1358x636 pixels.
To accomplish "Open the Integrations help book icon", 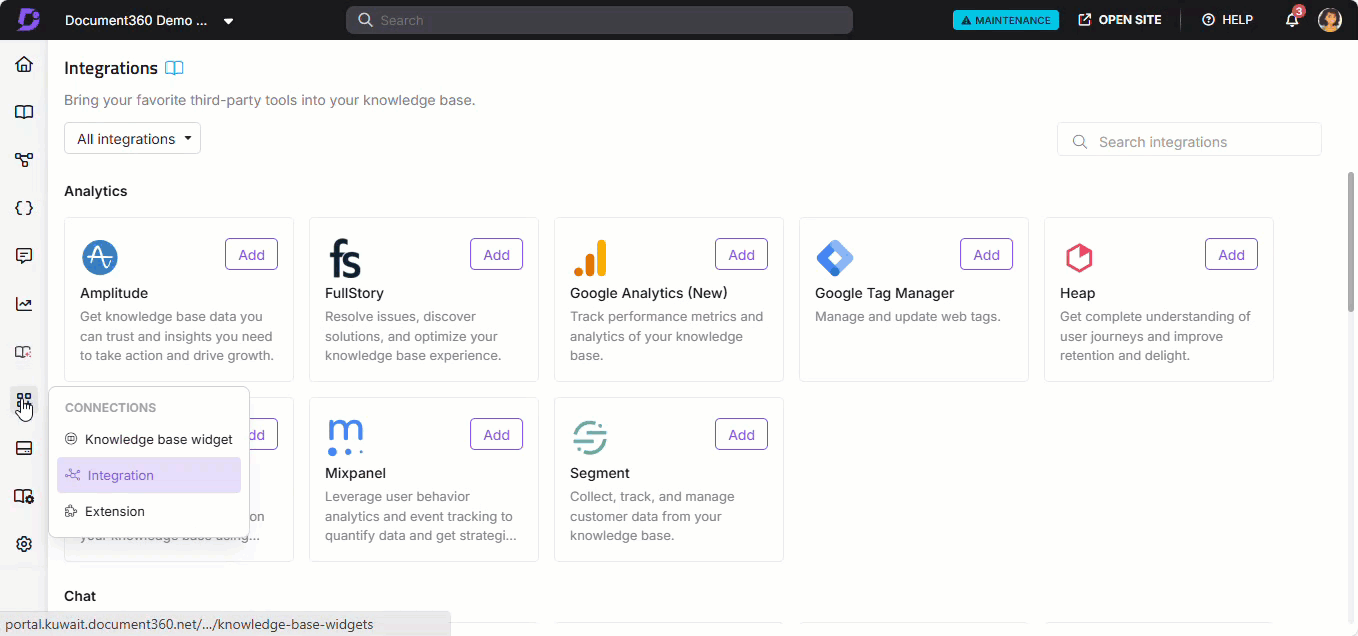I will pyautogui.click(x=174, y=68).
